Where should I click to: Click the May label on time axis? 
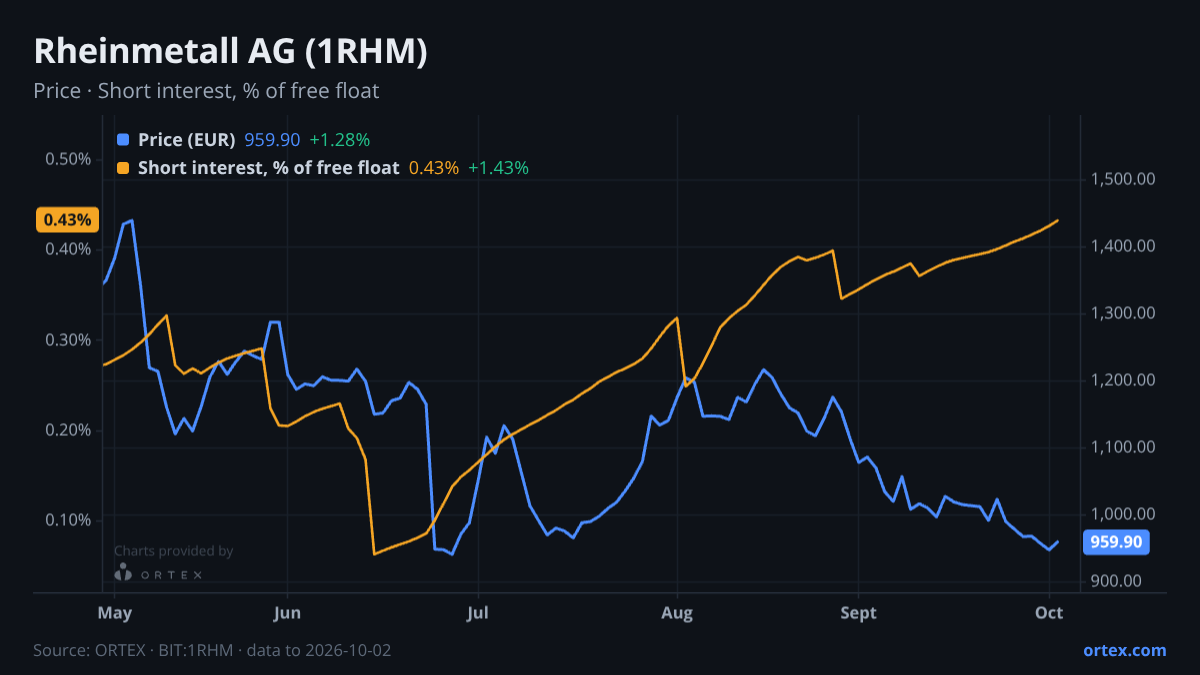115,612
